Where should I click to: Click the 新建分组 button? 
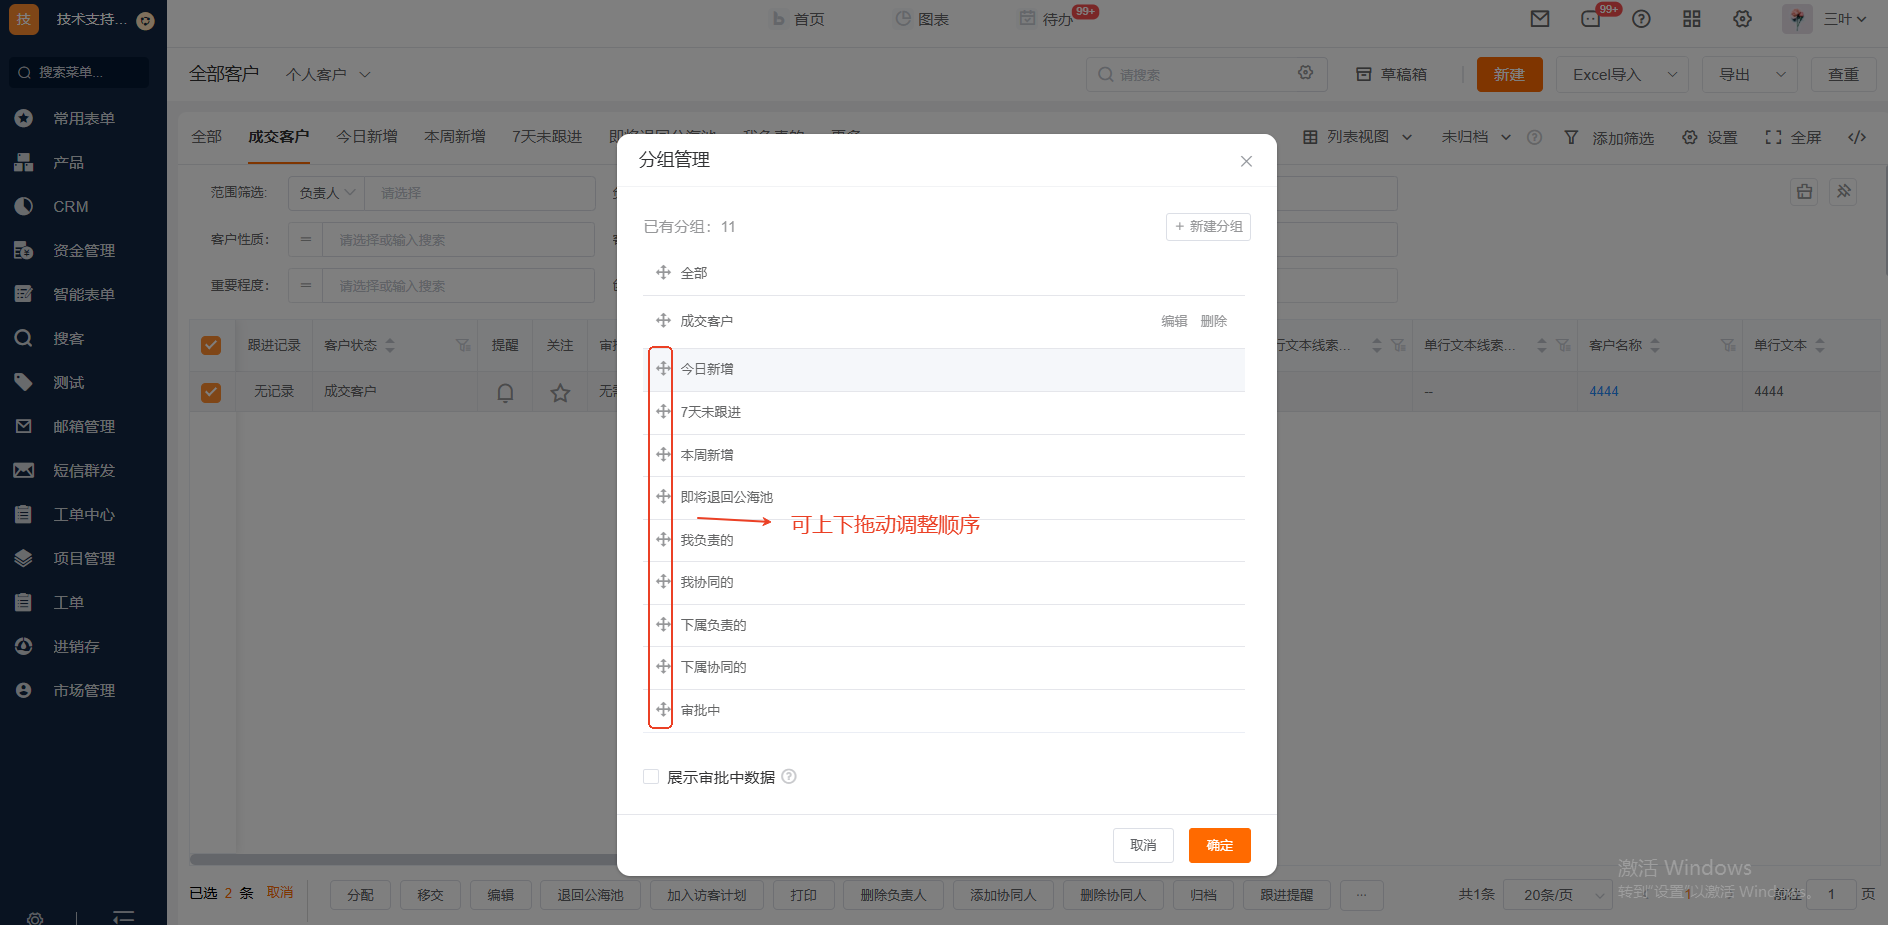point(1208,227)
